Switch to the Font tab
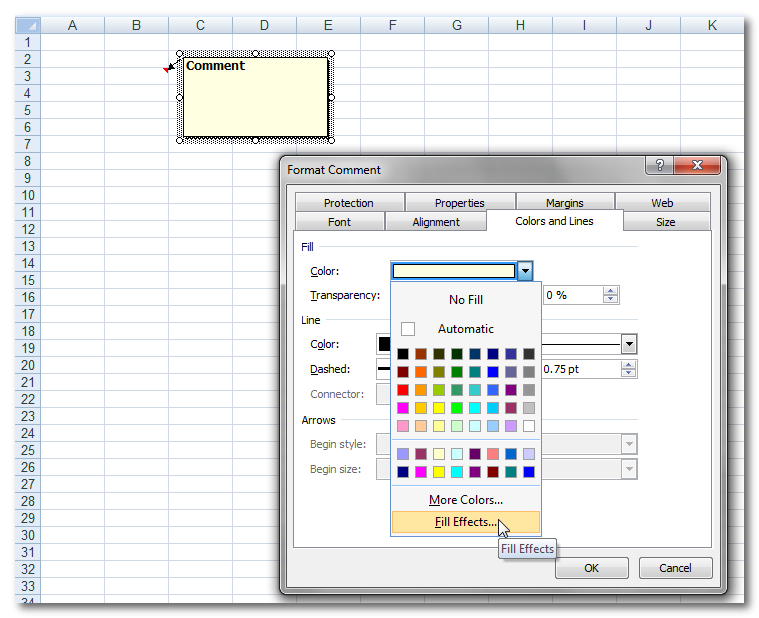 (339, 222)
